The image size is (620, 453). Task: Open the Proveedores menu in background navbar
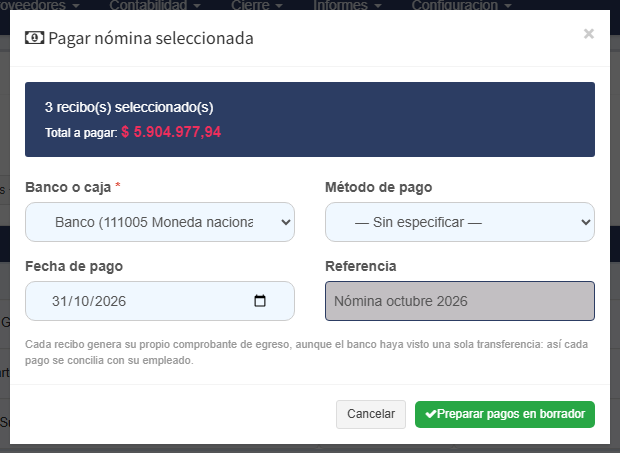[x=40, y=5]
